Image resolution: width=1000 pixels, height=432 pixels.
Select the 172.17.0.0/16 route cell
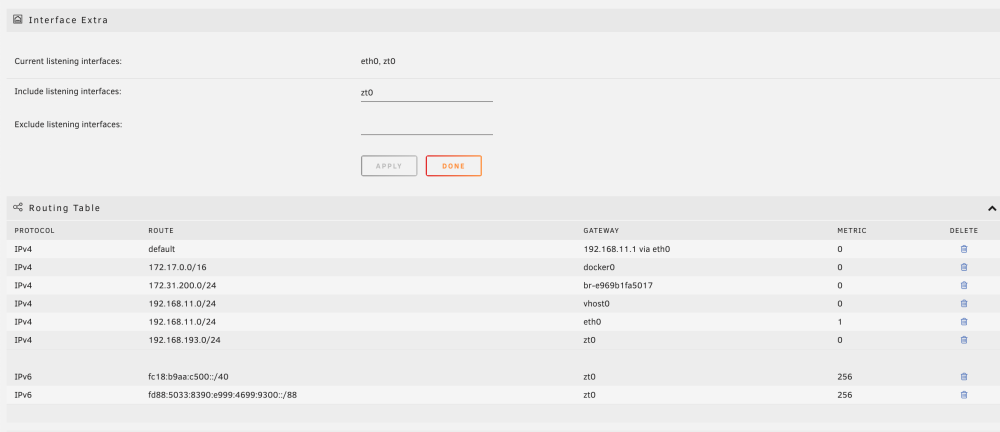click(176, 267)
